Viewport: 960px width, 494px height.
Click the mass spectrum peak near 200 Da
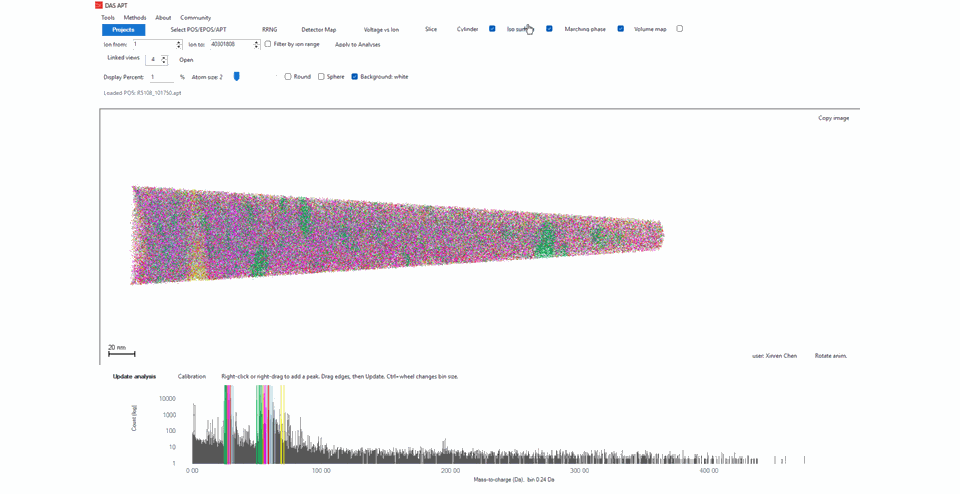(x=444, y=451)
